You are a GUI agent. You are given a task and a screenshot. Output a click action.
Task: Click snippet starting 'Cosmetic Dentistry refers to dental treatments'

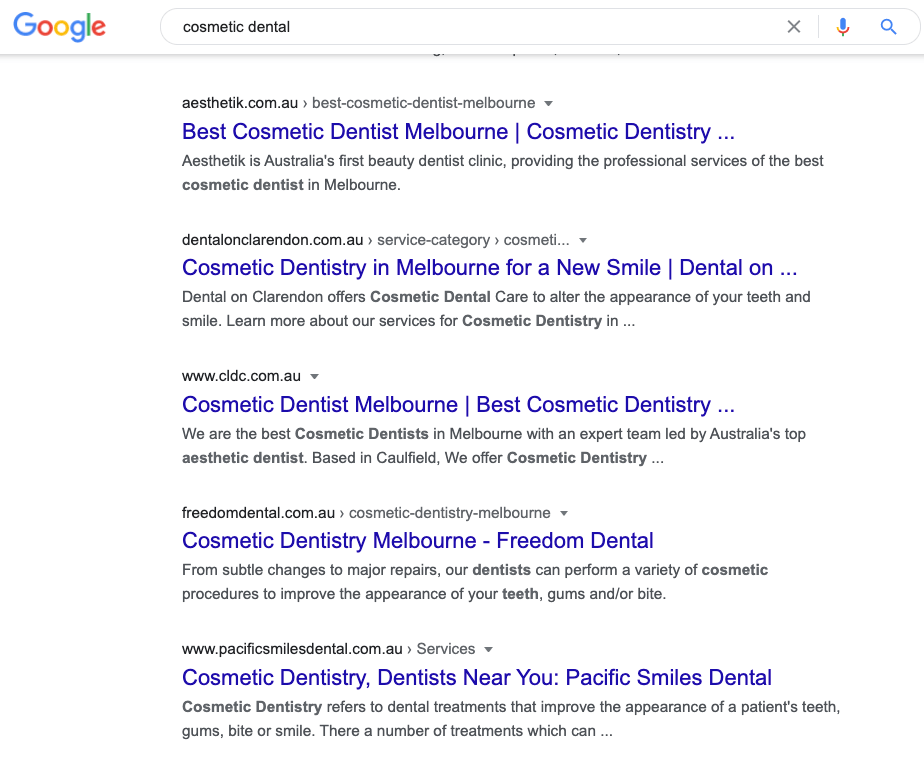coord(511,719)
